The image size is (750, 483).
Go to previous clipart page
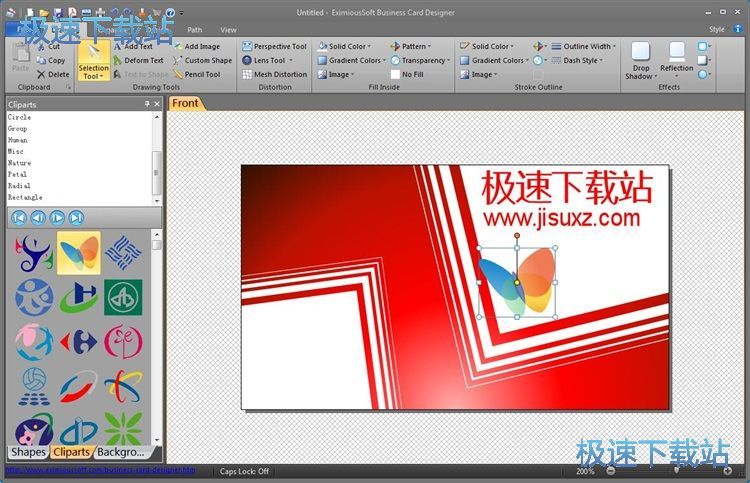point(38,218)
